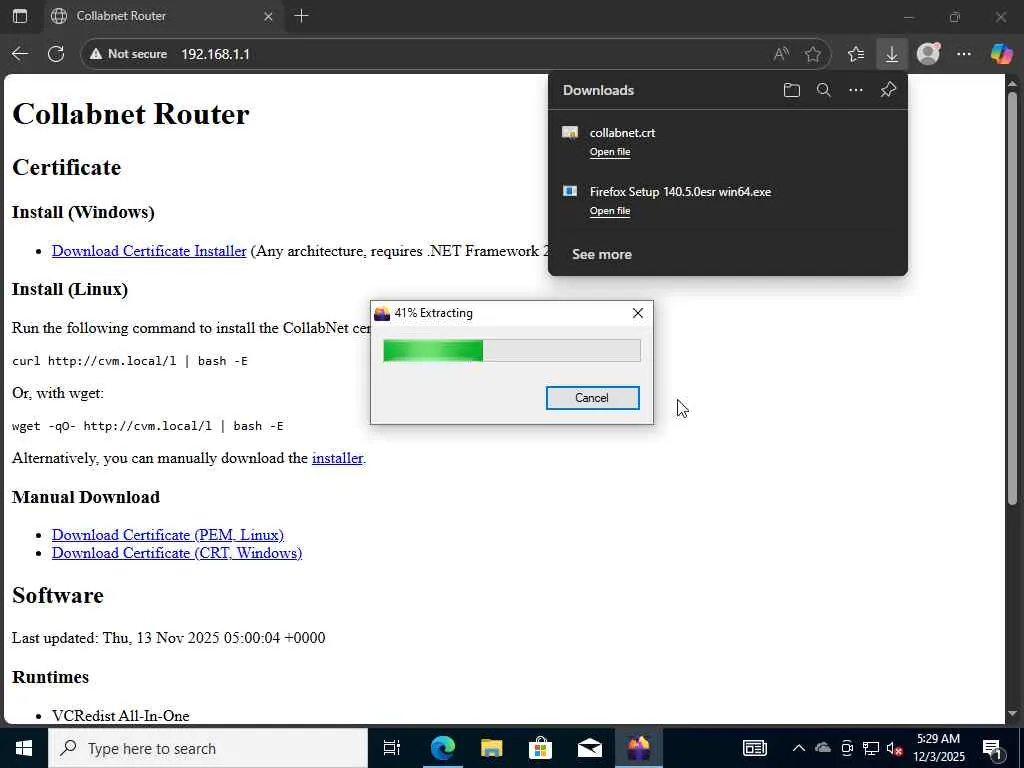Open the clock showing 5:29 AM
1024x768 pixels.
[938, 748]
